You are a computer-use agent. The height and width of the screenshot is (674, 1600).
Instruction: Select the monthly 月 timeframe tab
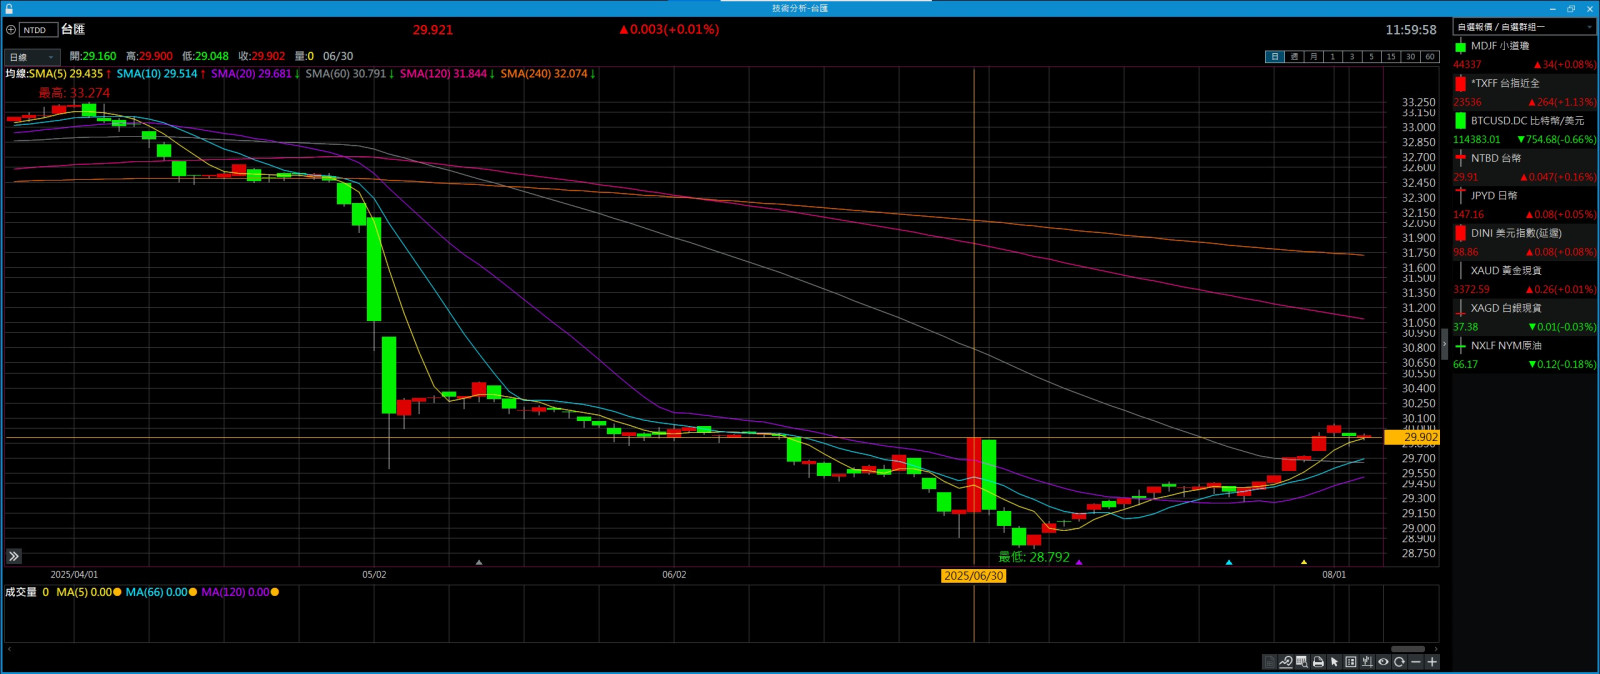click(x=1313, y=57)
